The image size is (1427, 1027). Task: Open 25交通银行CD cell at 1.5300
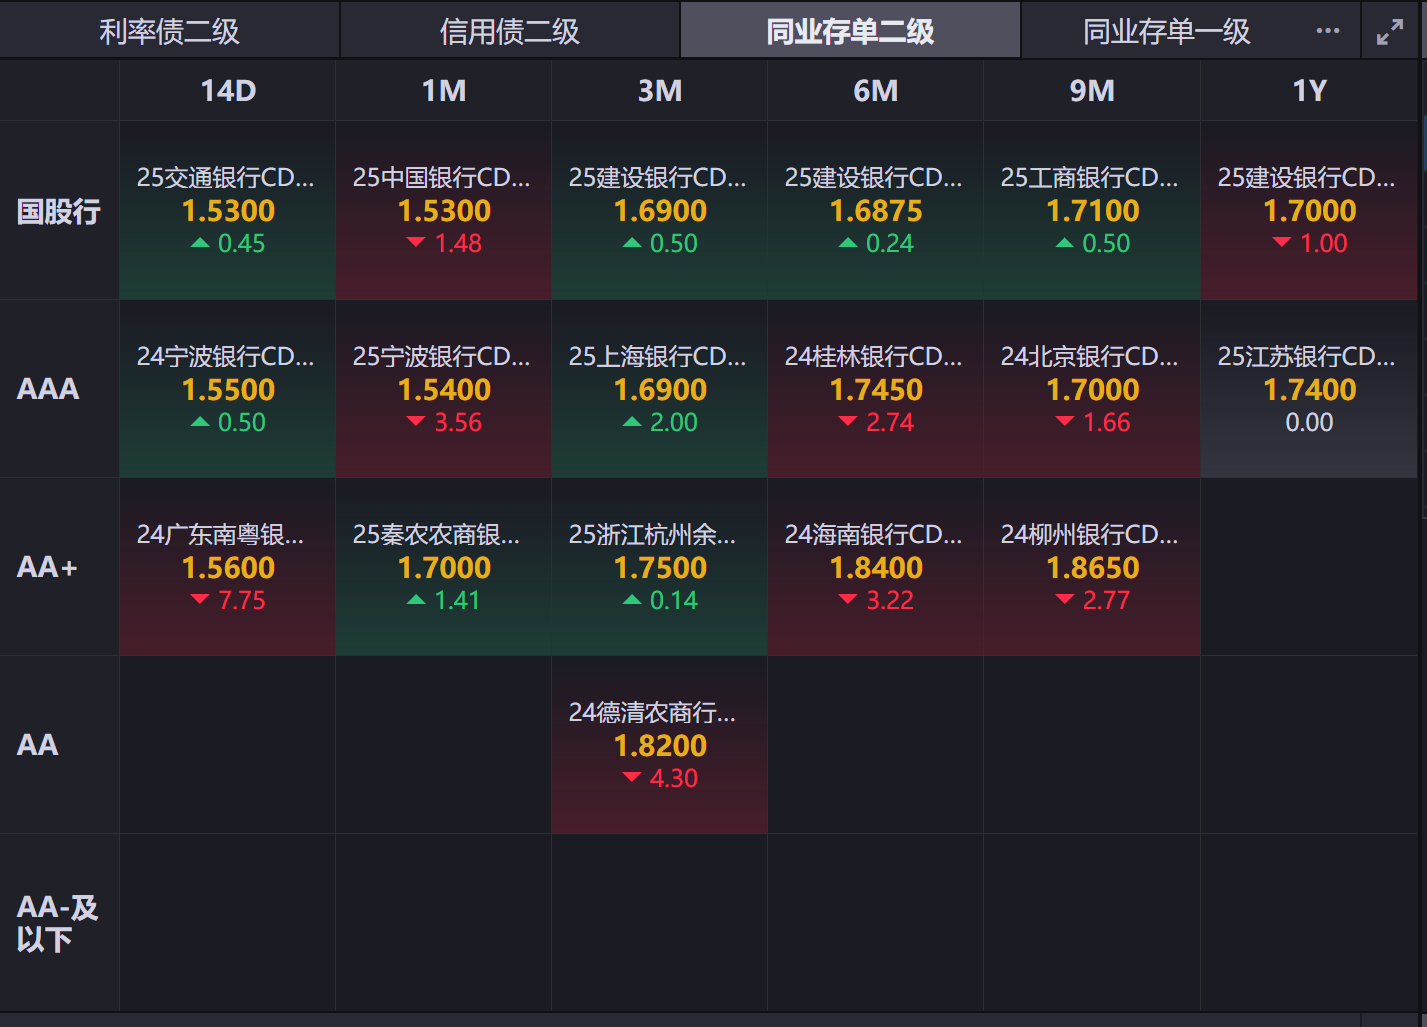tap(228, 211)
